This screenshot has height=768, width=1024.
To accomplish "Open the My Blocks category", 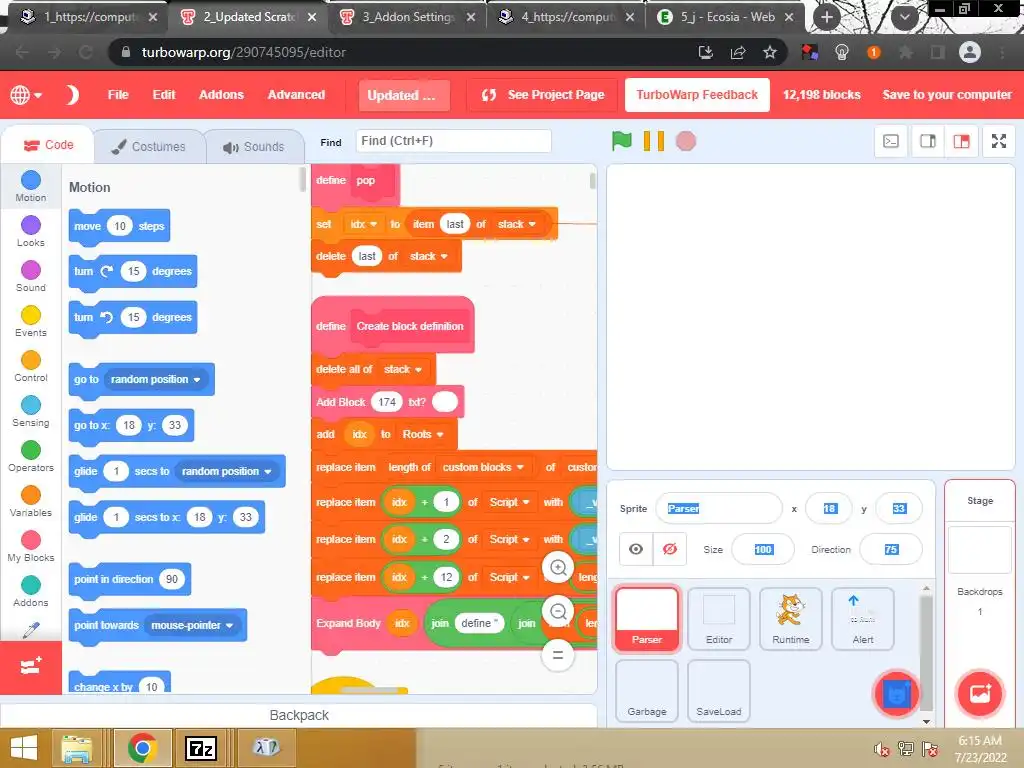I will pyautogui.click(x=31, y=547).
